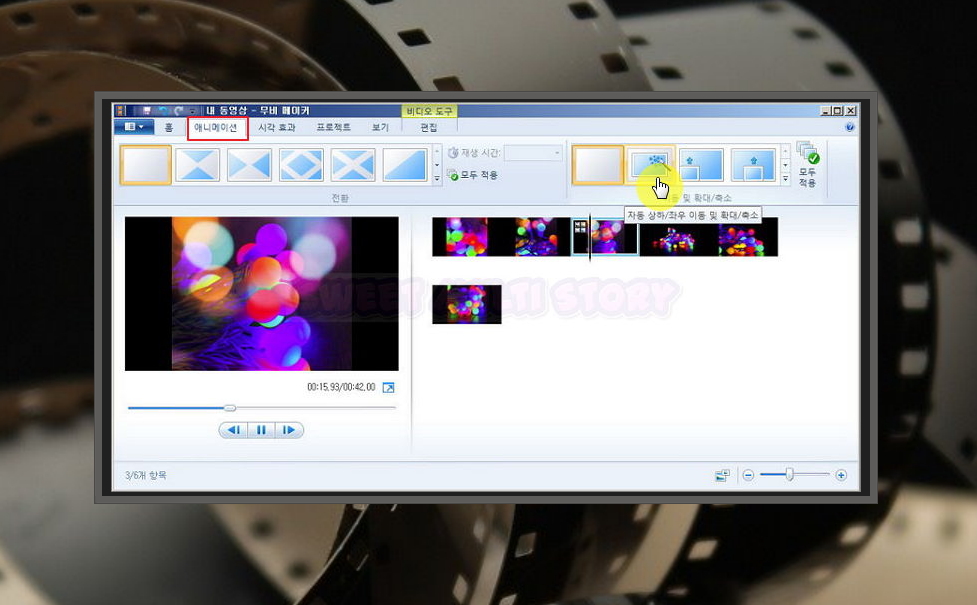Open the Help question mark icon
Image resolution: width=977 pixels, height=605 pixels.
pos(849,127)
